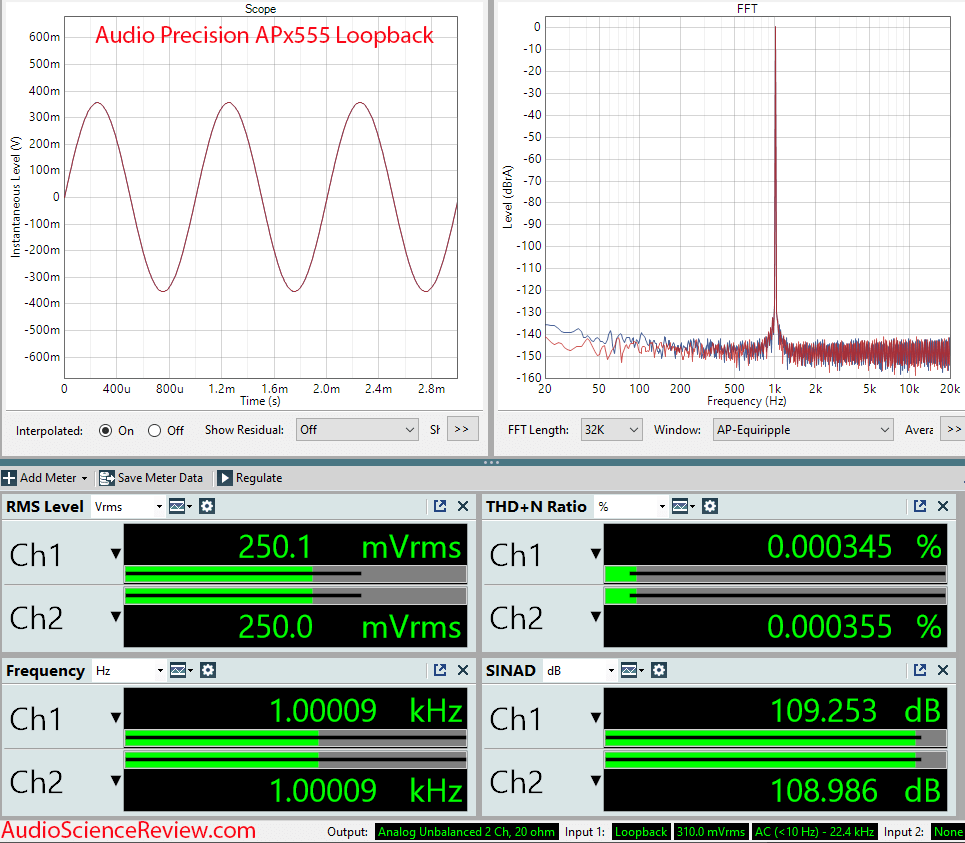Open SINAD meter graph view icon

[x=629, y=670]
